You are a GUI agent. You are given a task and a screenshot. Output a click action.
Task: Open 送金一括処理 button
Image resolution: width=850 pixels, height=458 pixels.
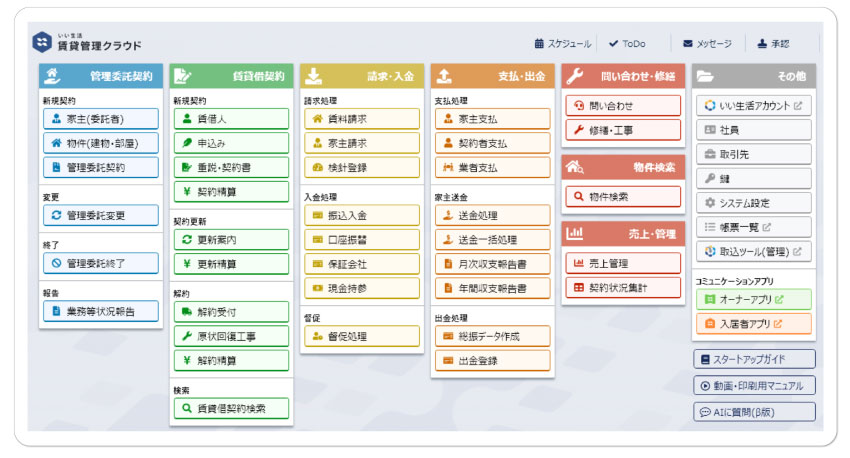pyautogui.click(x=493, y=240)
